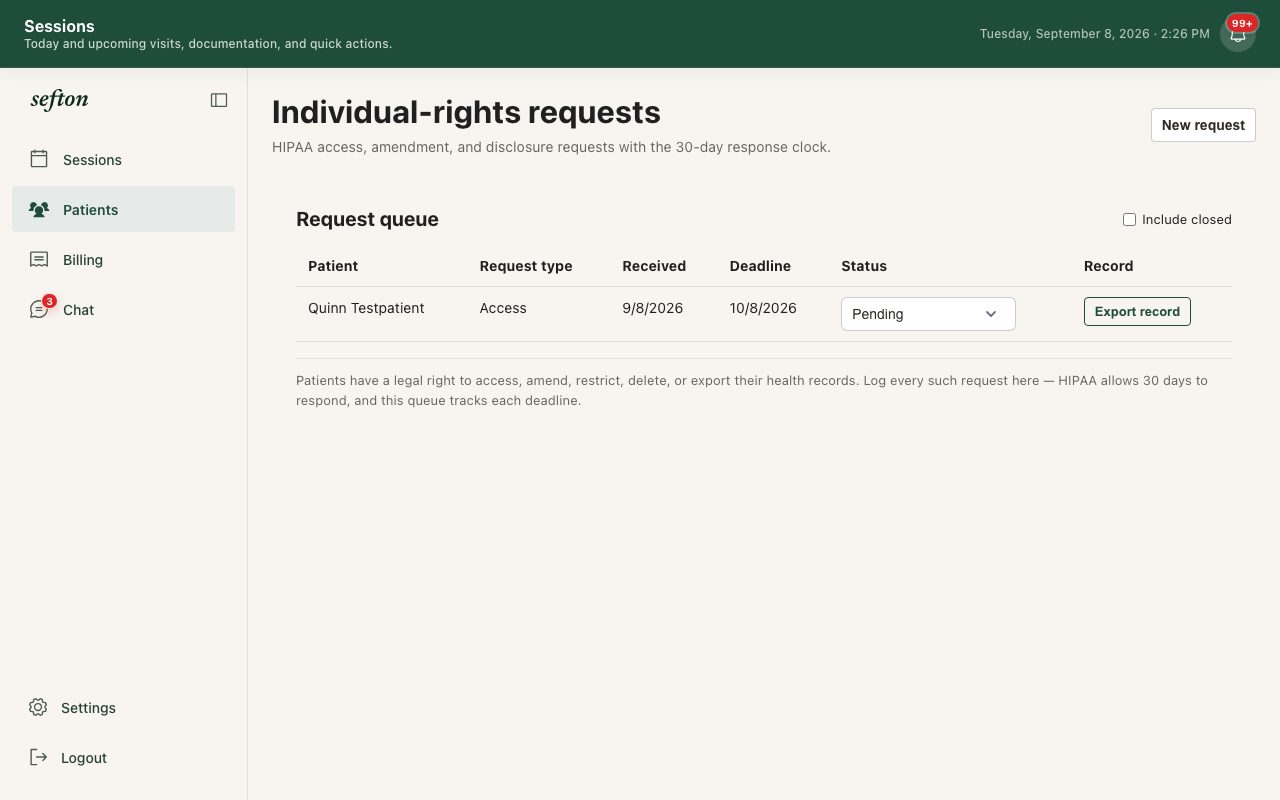The height and width of the screenshot is (800, 1280).
Task: Open Chat in the sidebar
Action: [x=124, y=309]
